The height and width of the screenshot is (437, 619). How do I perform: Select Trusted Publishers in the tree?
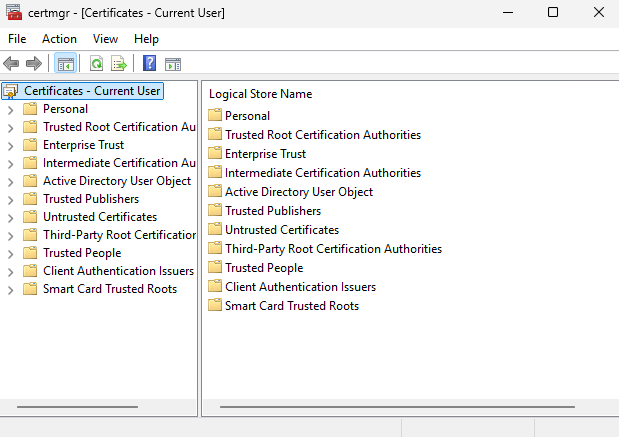(91, 199)
